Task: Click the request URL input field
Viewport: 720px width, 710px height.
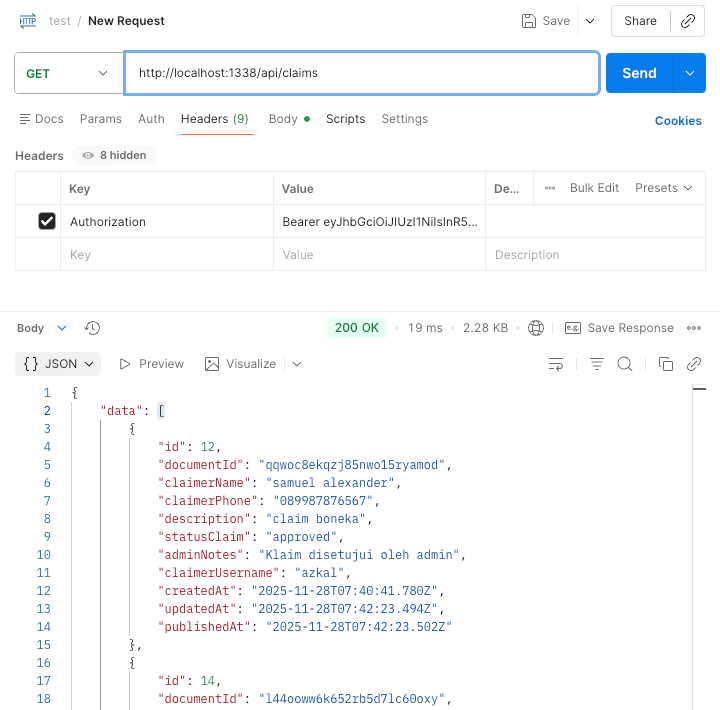Action: (x=360, y=73)
